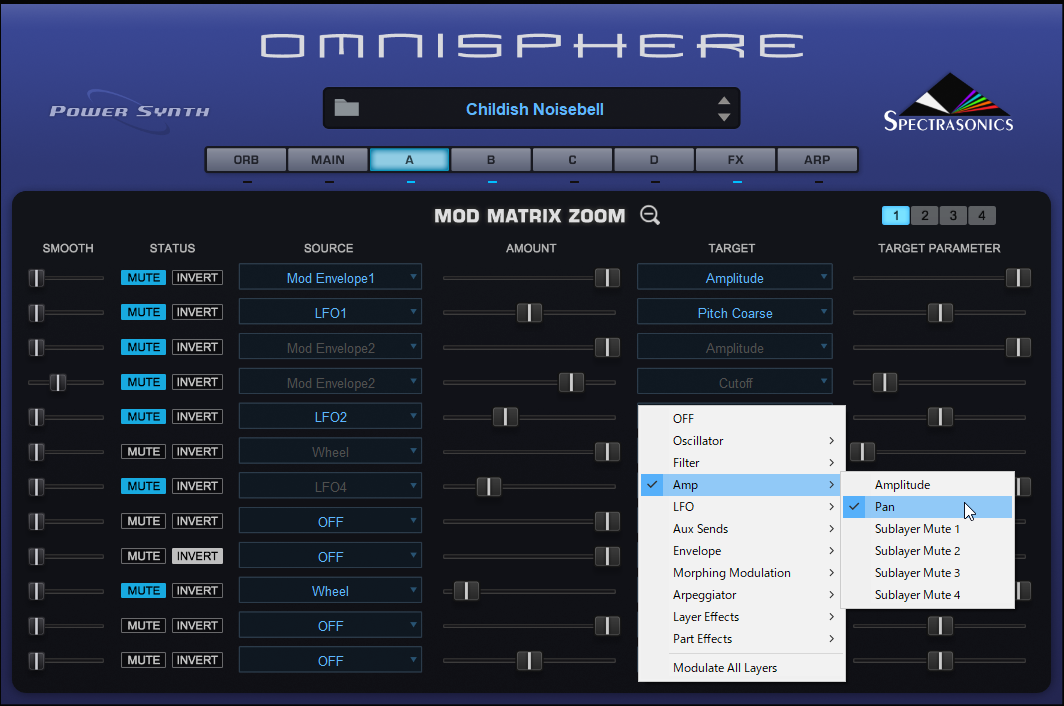Switch to the ORB tab
This screenshot has width=1064, height=706.
(x=246, y=160)
